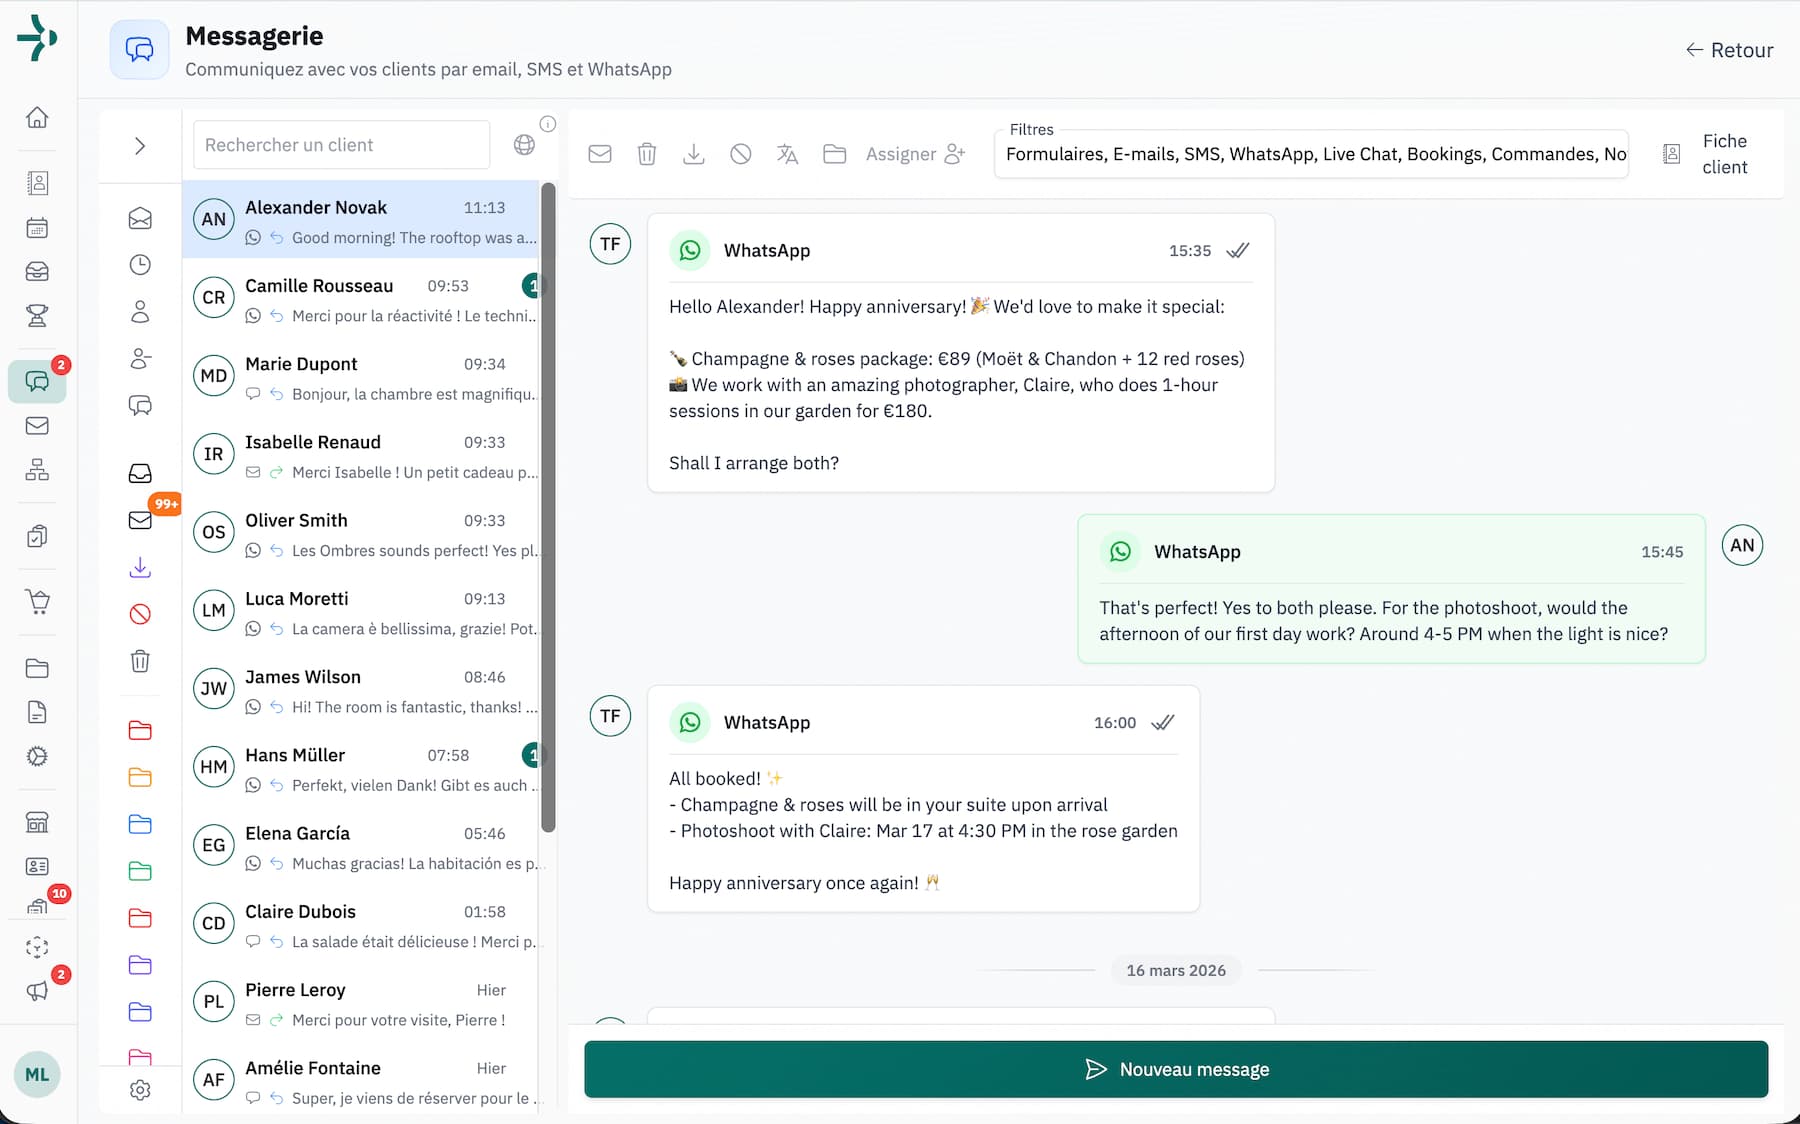
Task: Open the Filtres dropdown field
Action: [x=1310, y=154]
